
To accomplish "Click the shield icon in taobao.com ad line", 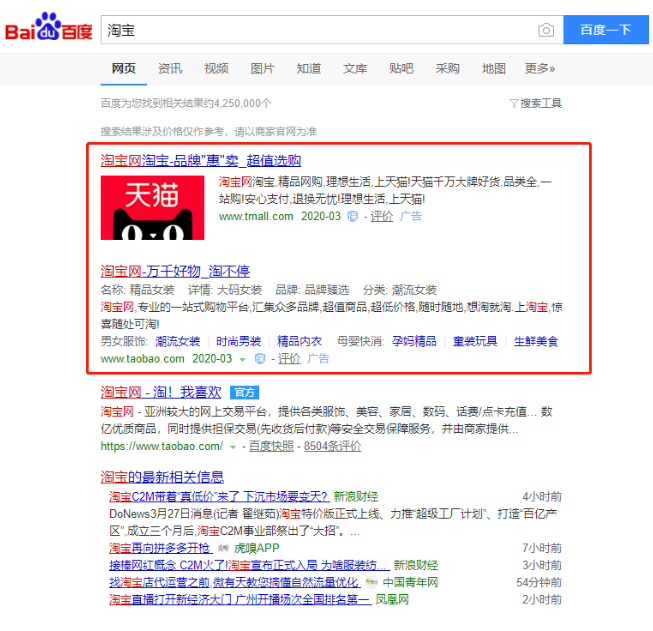I will tap(260, 359).
